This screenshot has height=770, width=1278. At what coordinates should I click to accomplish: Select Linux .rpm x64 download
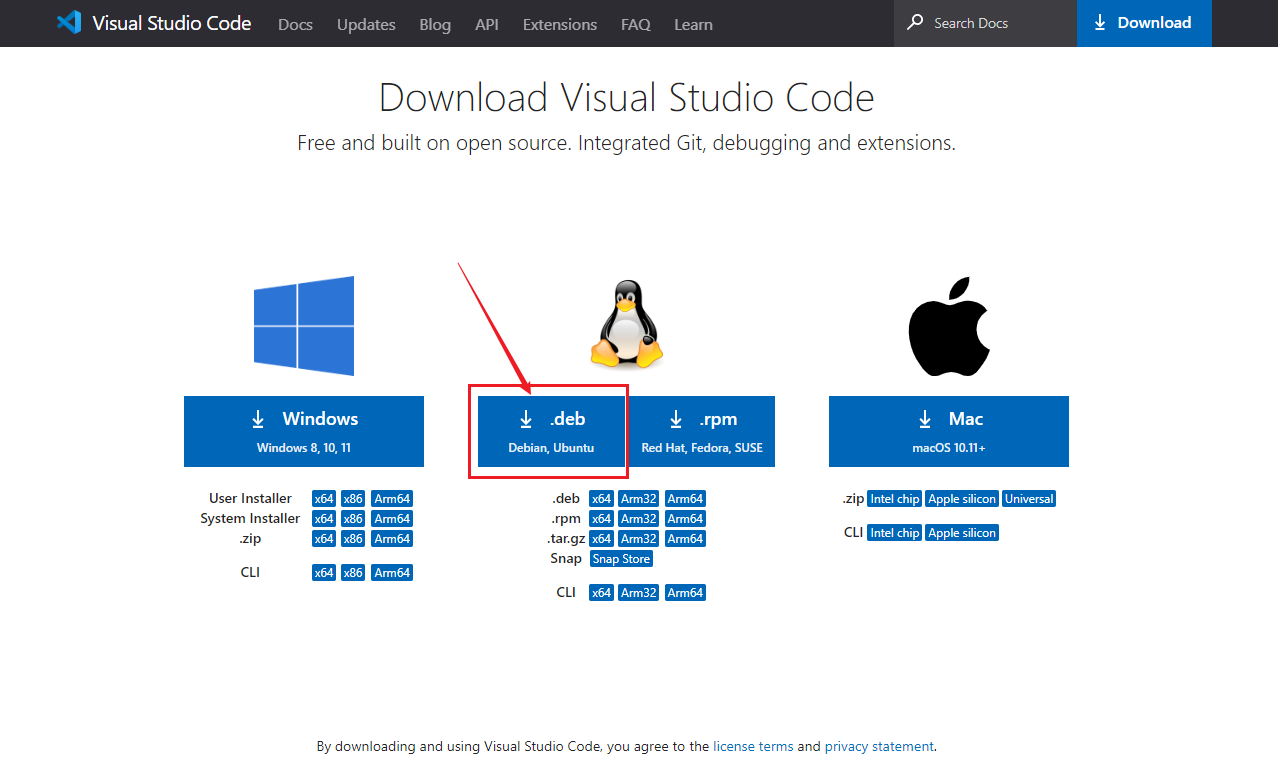601,519
